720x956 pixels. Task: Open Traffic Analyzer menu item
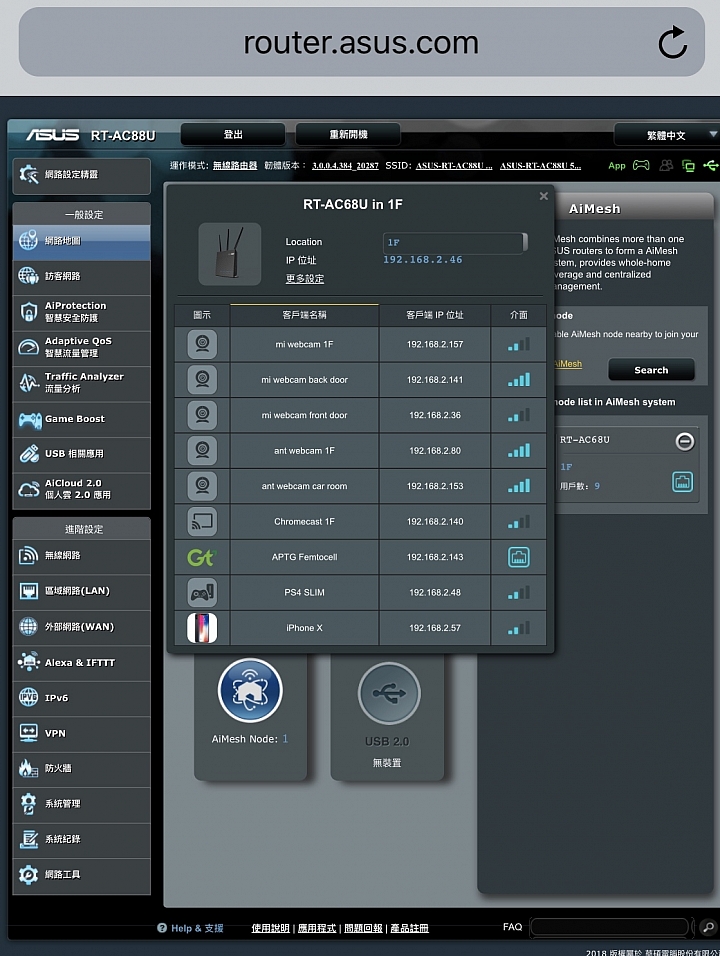coord(82,383)
